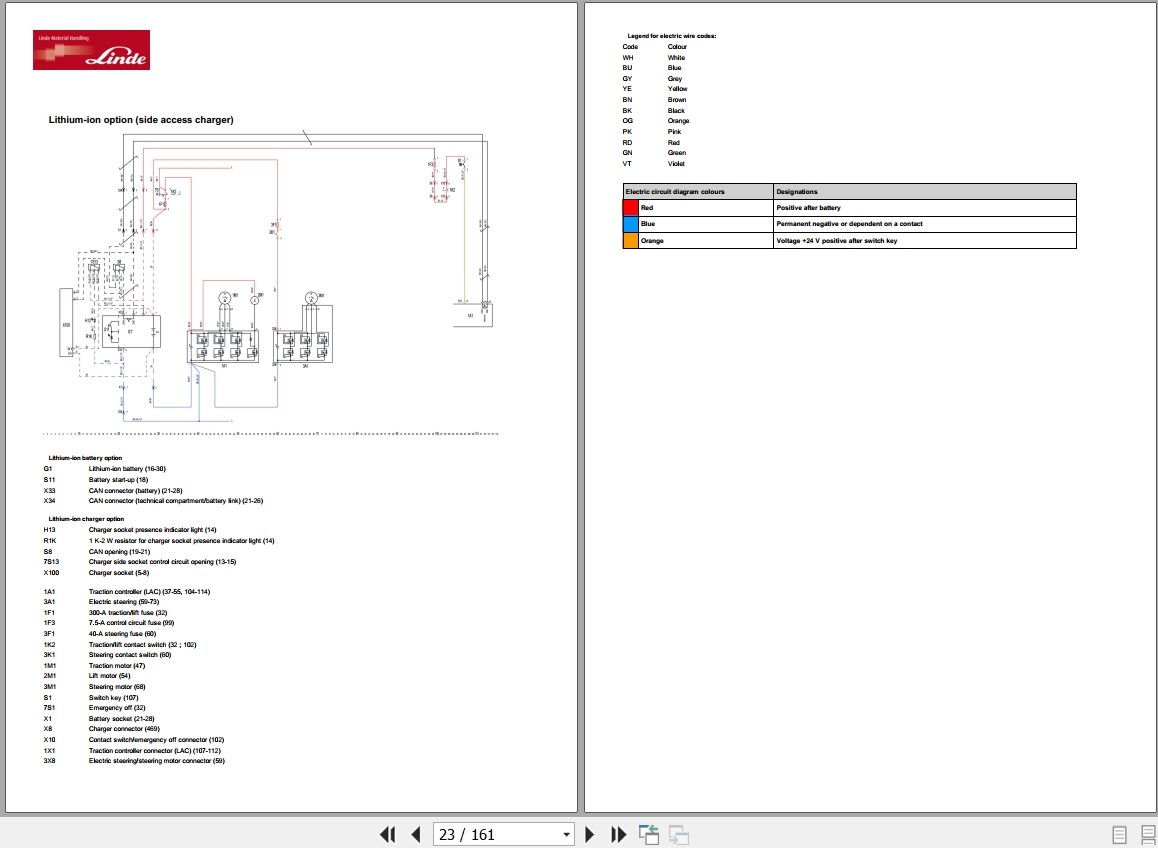The height and width of the screenshot is (848, 1158).
Task: Go to the next page
Action: pos(589,835)
